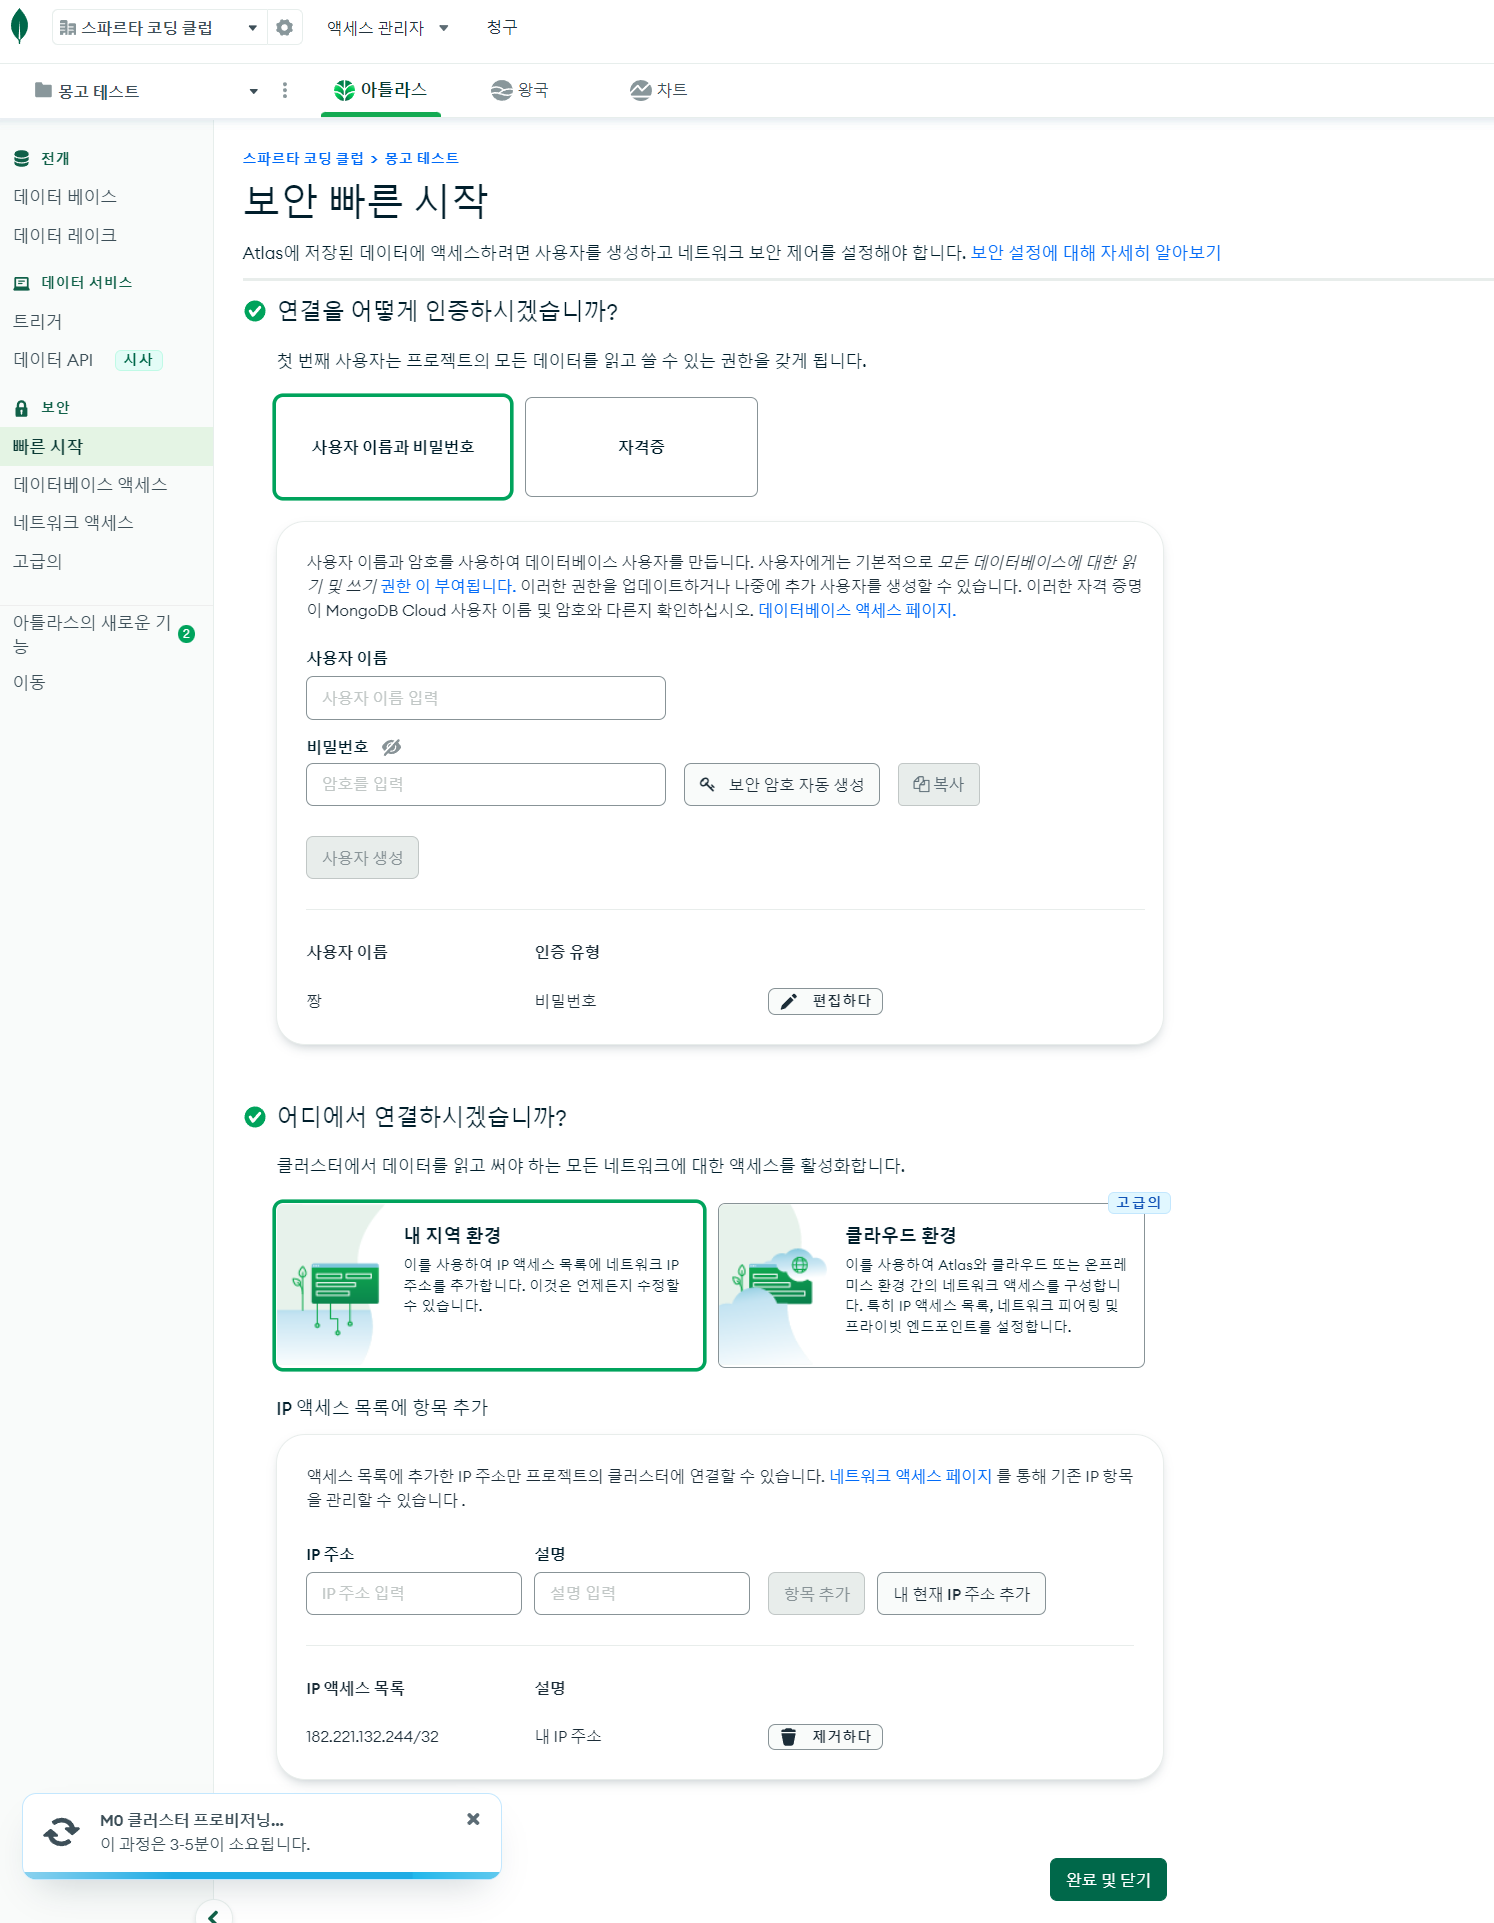Click the key icon in auto-generate password
Screen dimensions: 1494x1923
[x=707, y=785]
